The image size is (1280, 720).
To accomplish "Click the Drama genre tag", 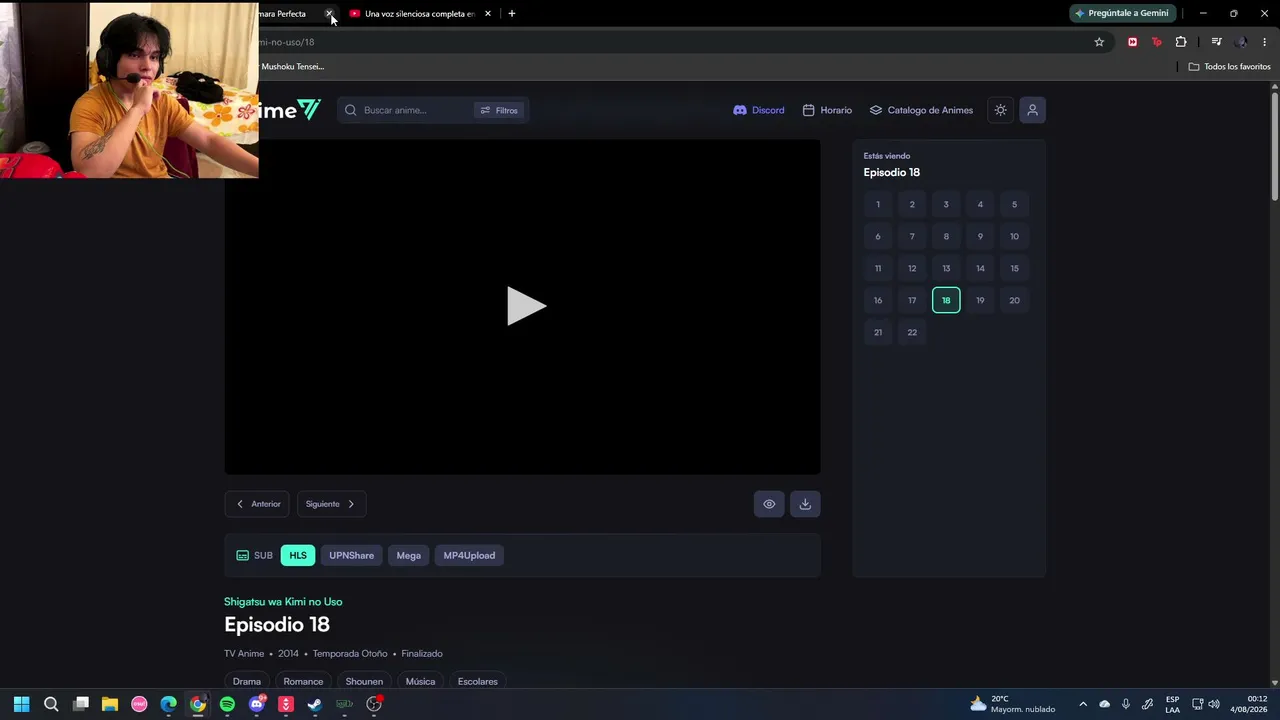I will click(247, 681).
